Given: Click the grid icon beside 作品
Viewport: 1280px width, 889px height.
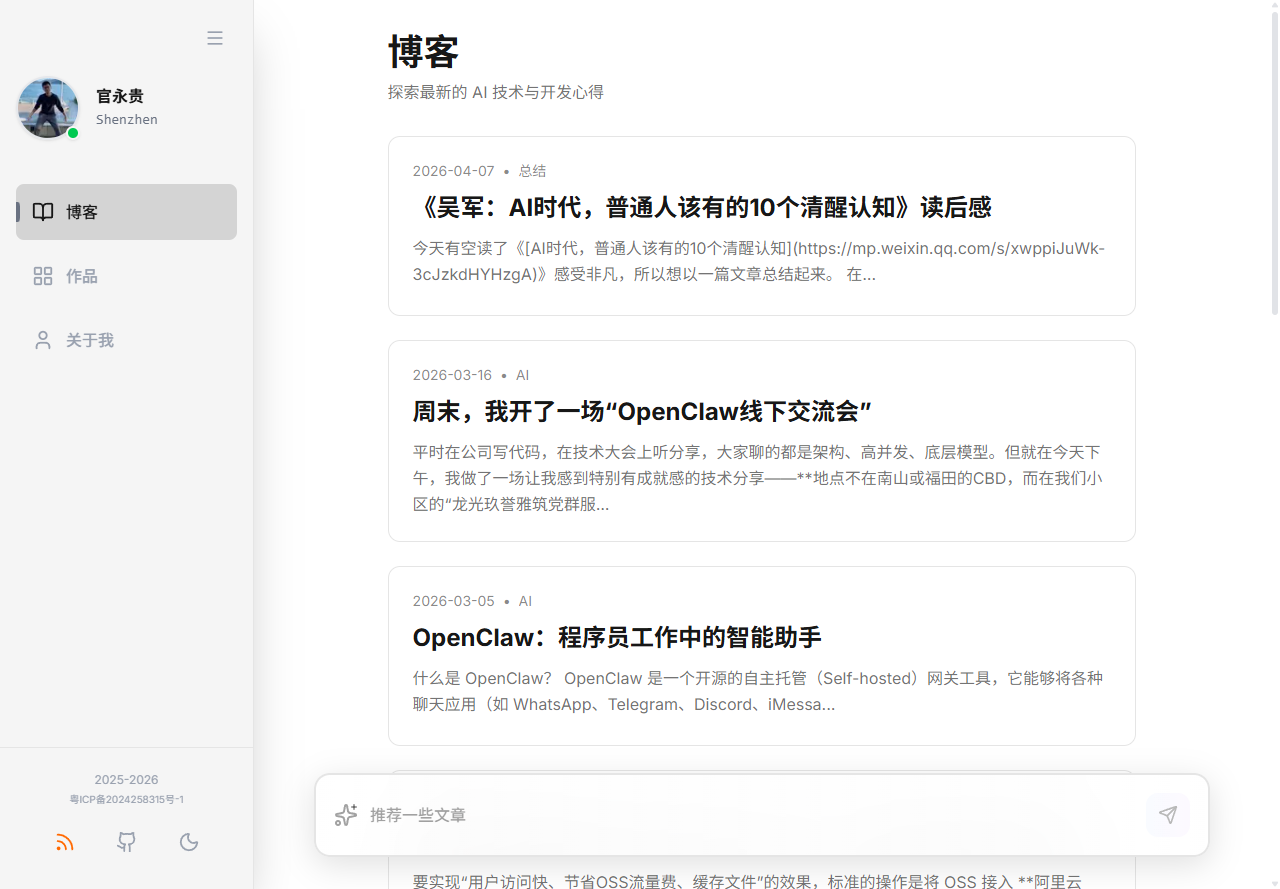Looking at the screenshot, I should pyautogui.click(x=43, y=276).
